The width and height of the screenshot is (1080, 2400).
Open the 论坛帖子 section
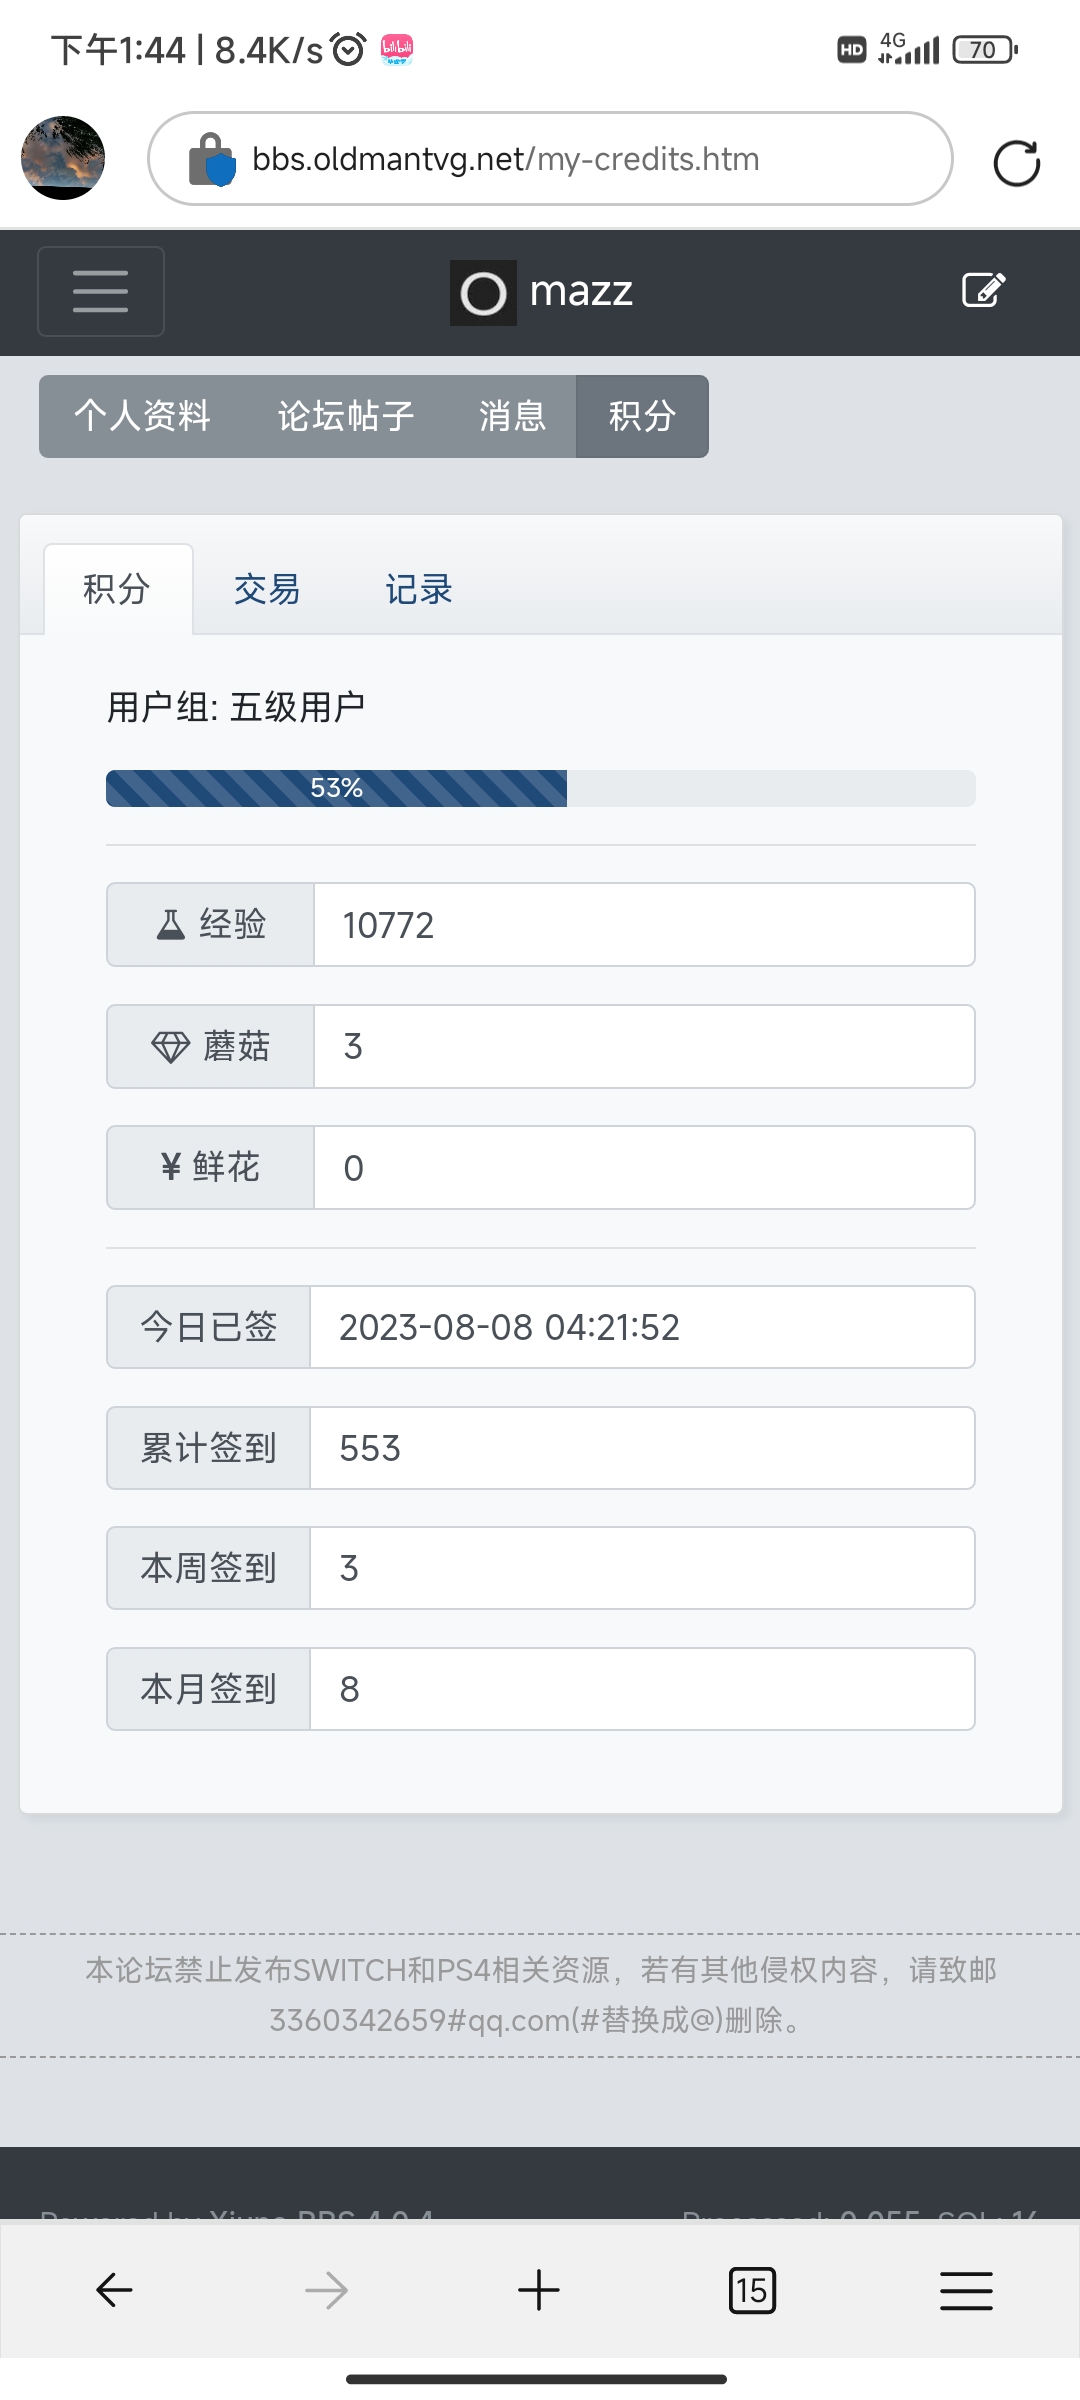(x=345, y=416)
